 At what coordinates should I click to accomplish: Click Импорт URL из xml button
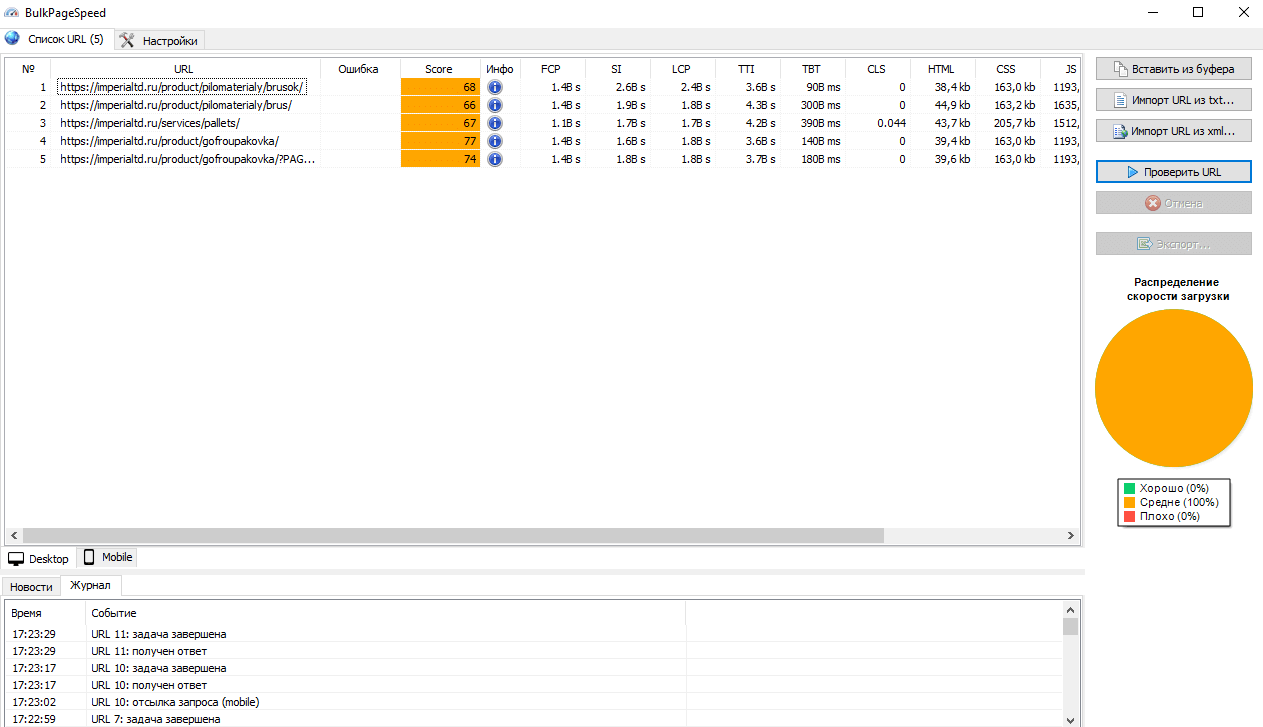click(1174, 131)
